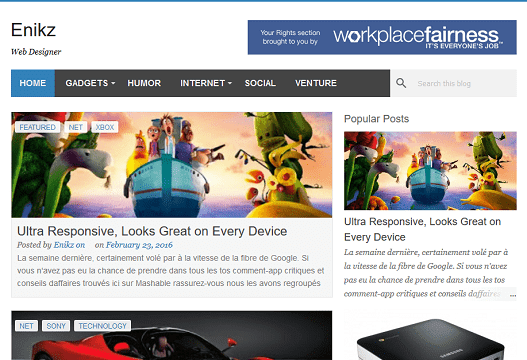Open the Social menu item
527x360 pixels.
[x=260, y=83]
